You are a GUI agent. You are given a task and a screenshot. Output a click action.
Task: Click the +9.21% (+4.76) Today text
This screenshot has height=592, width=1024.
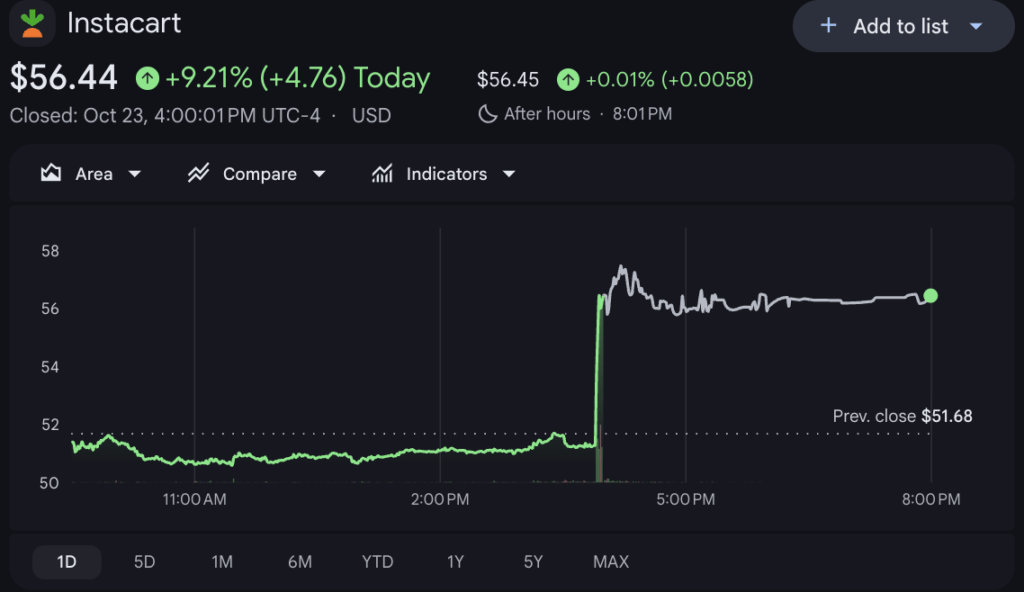(x=297, y=78)
